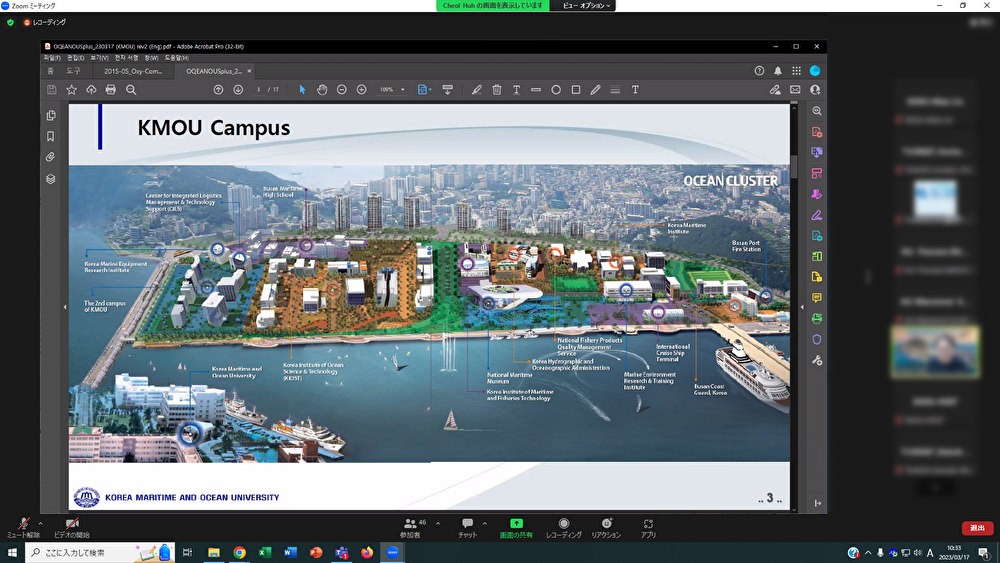The image size is (1000, 563).
Task: Expand the audio options caret next to mute
Action: pos(40,523)
